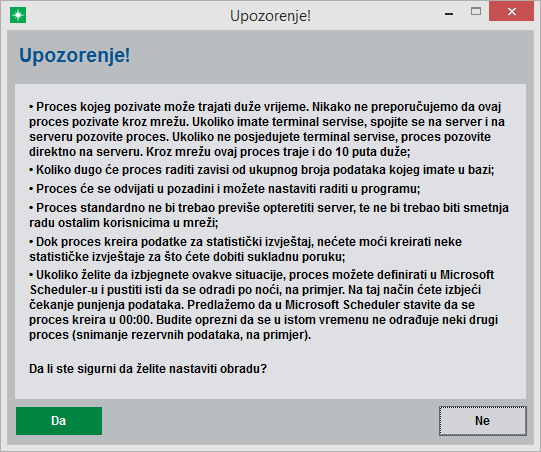
Task: Click the bullet about 'opteretiti server'
Action: (x=269, y=215)
